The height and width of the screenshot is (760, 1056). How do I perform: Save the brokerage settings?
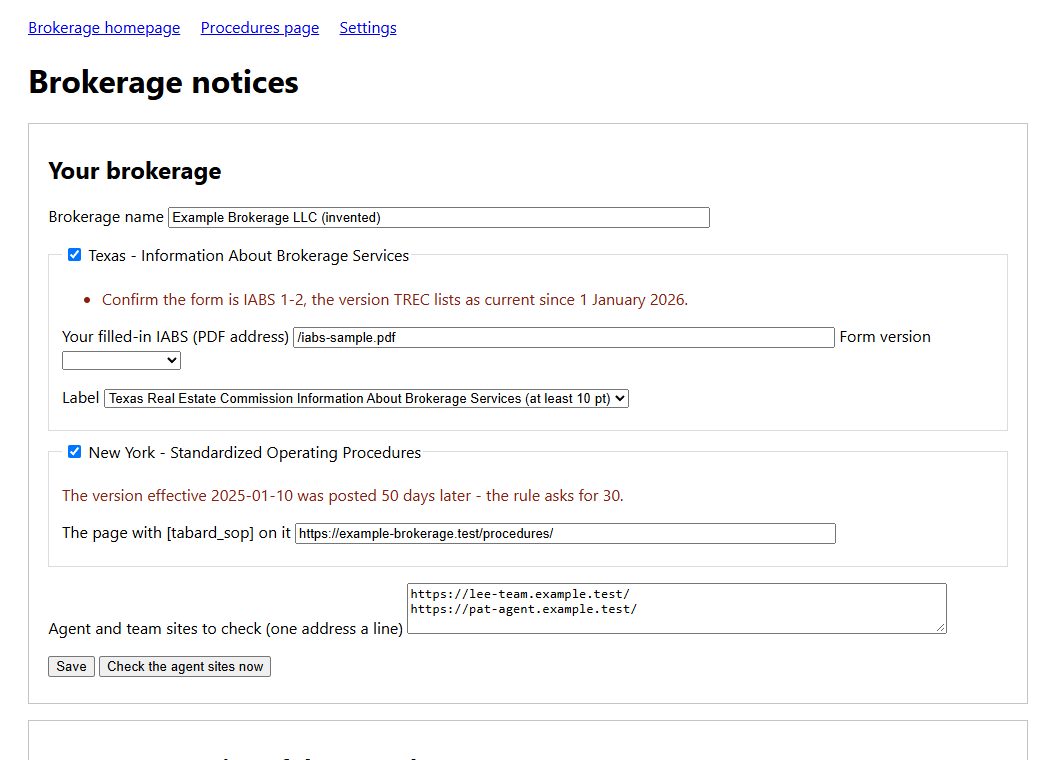coord(71,666)
